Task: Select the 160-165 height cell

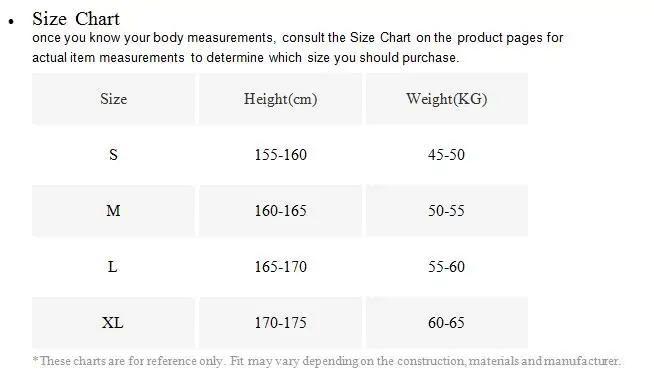Action: [x=280, y=211]
